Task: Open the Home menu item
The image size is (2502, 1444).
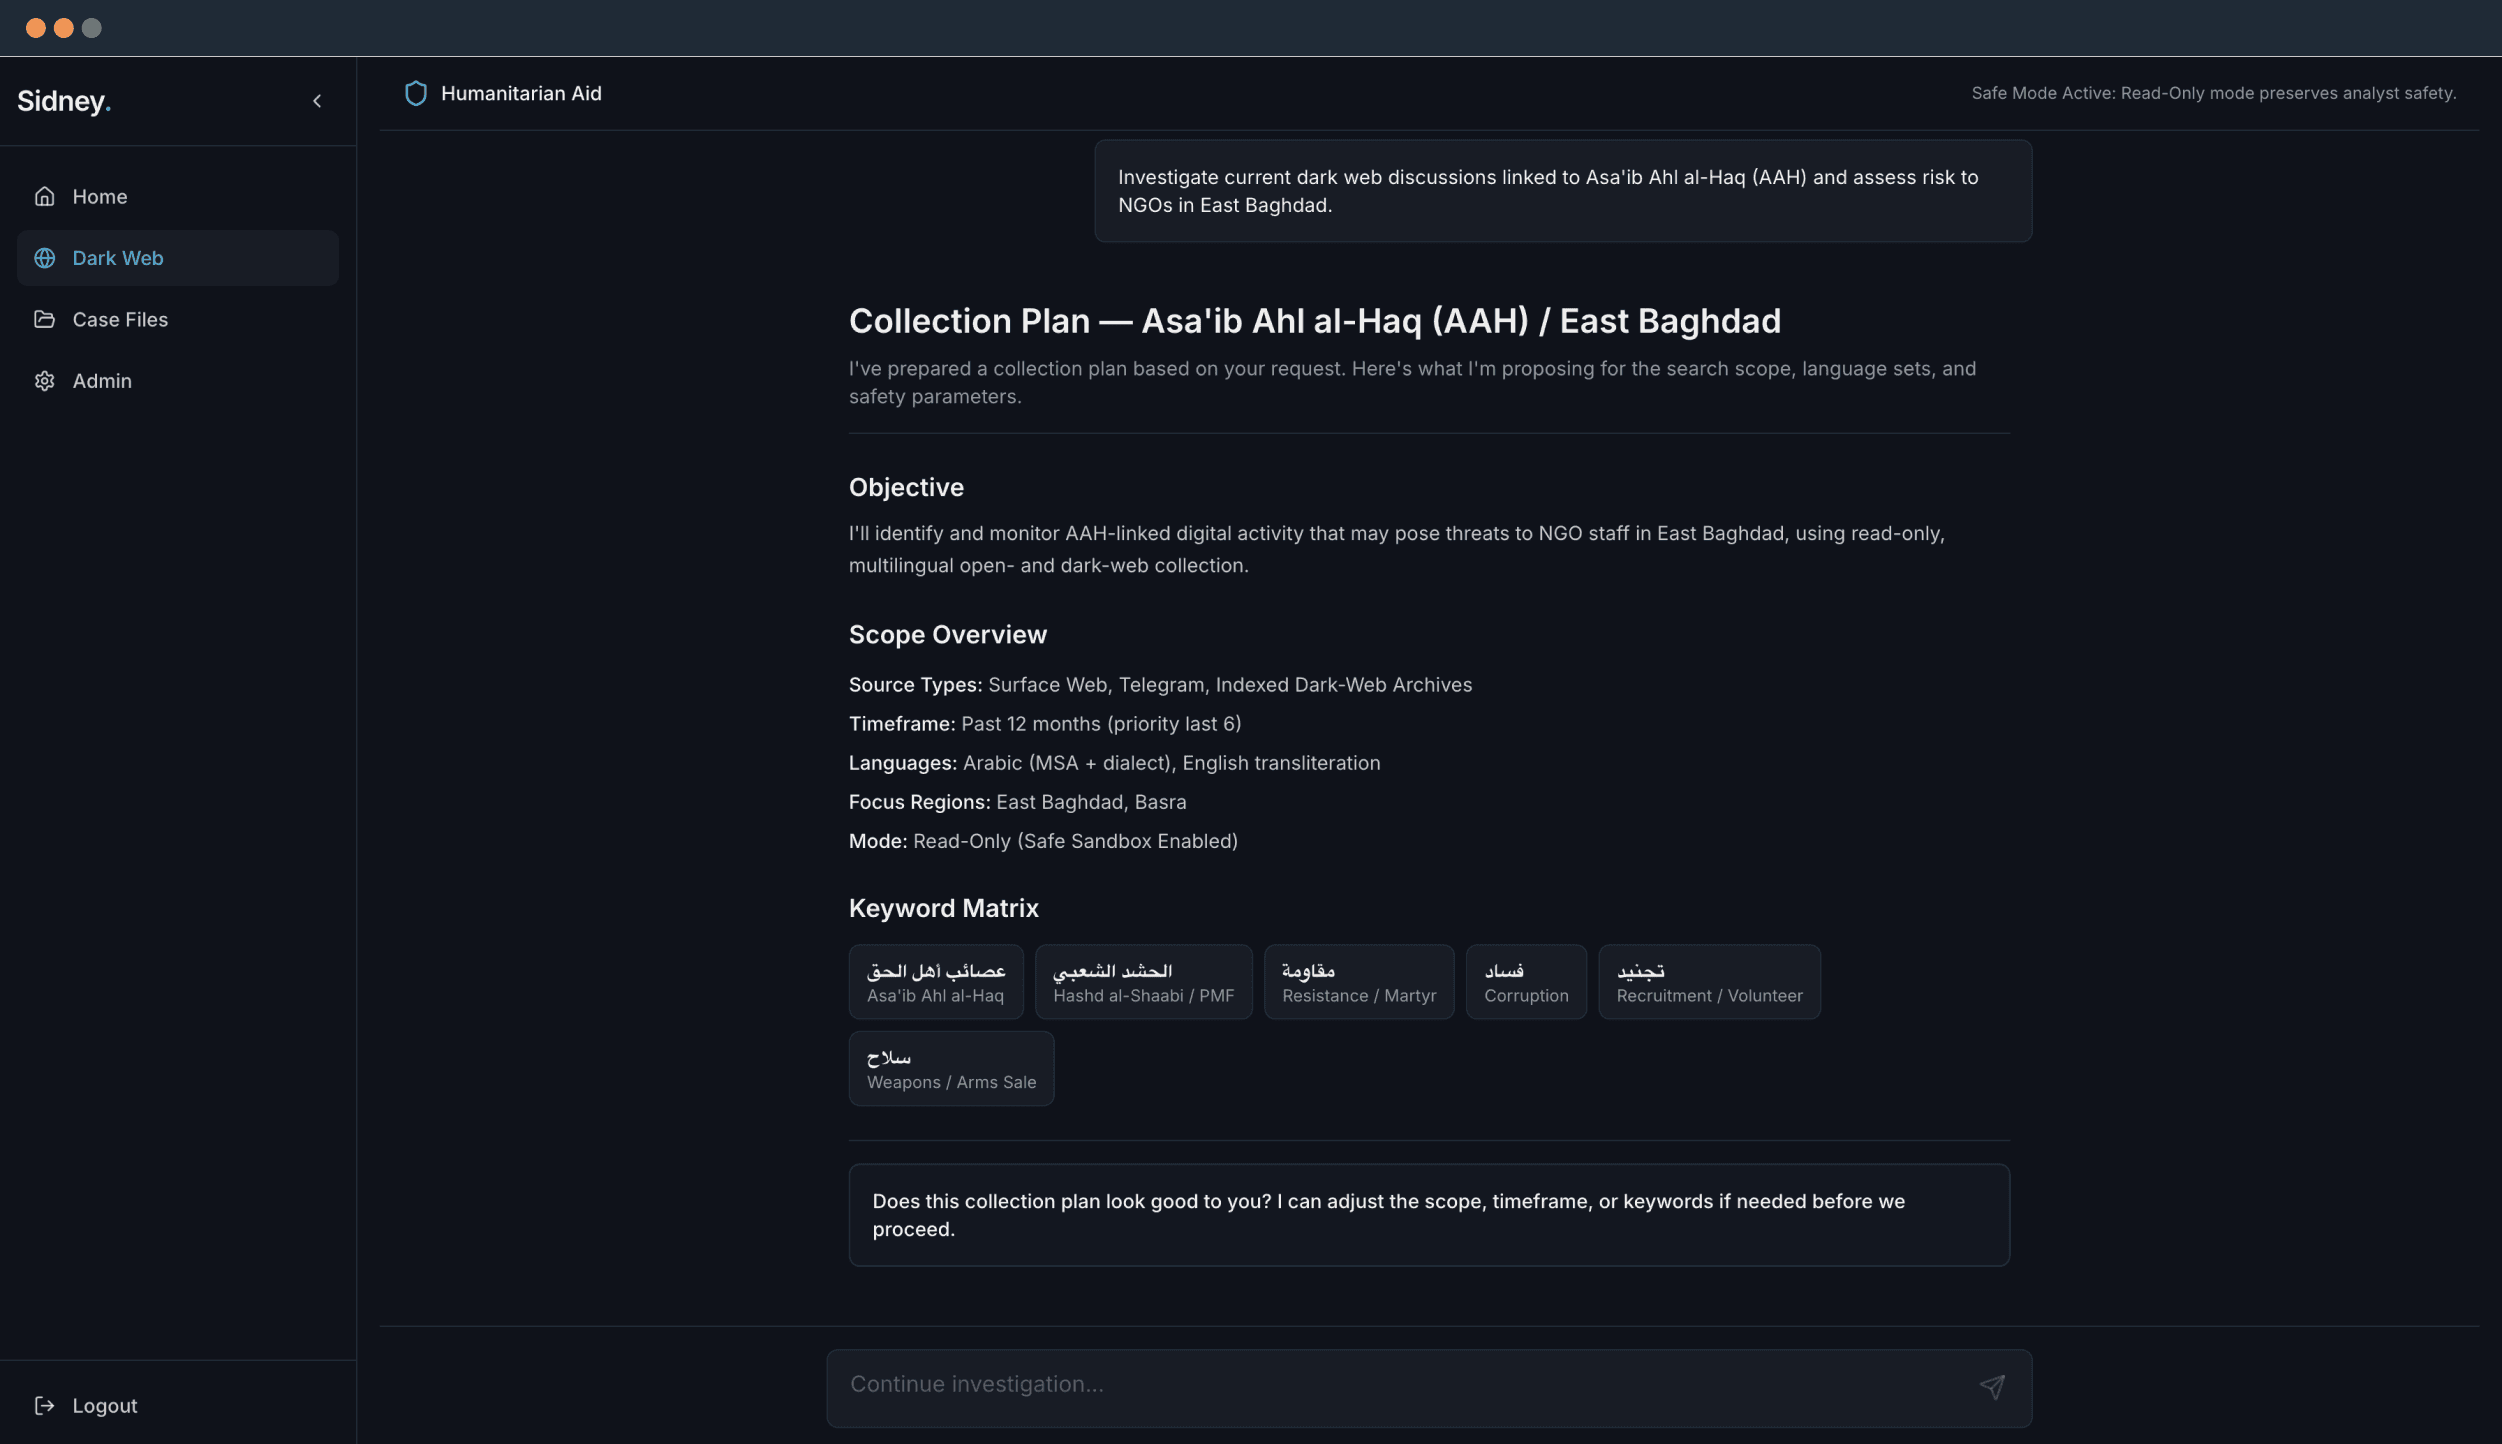Action: pos(100,196)
